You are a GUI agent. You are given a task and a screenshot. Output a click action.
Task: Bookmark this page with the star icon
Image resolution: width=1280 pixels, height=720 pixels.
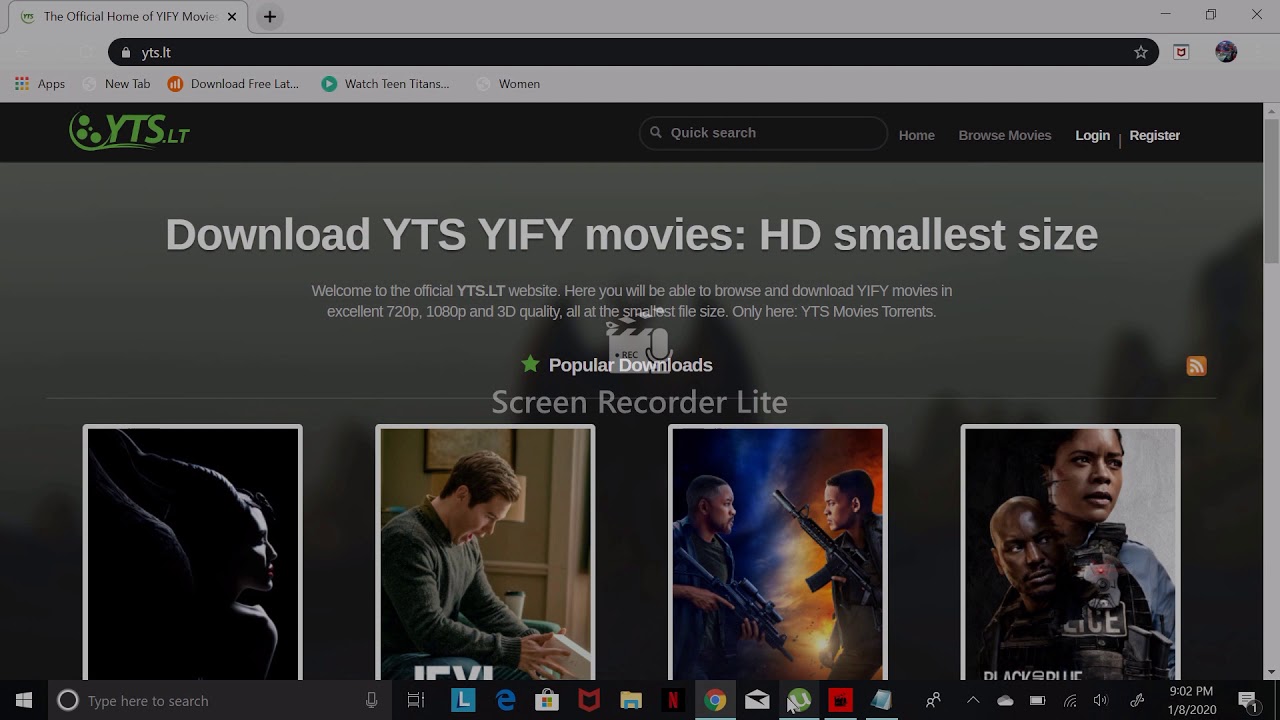1141,52
